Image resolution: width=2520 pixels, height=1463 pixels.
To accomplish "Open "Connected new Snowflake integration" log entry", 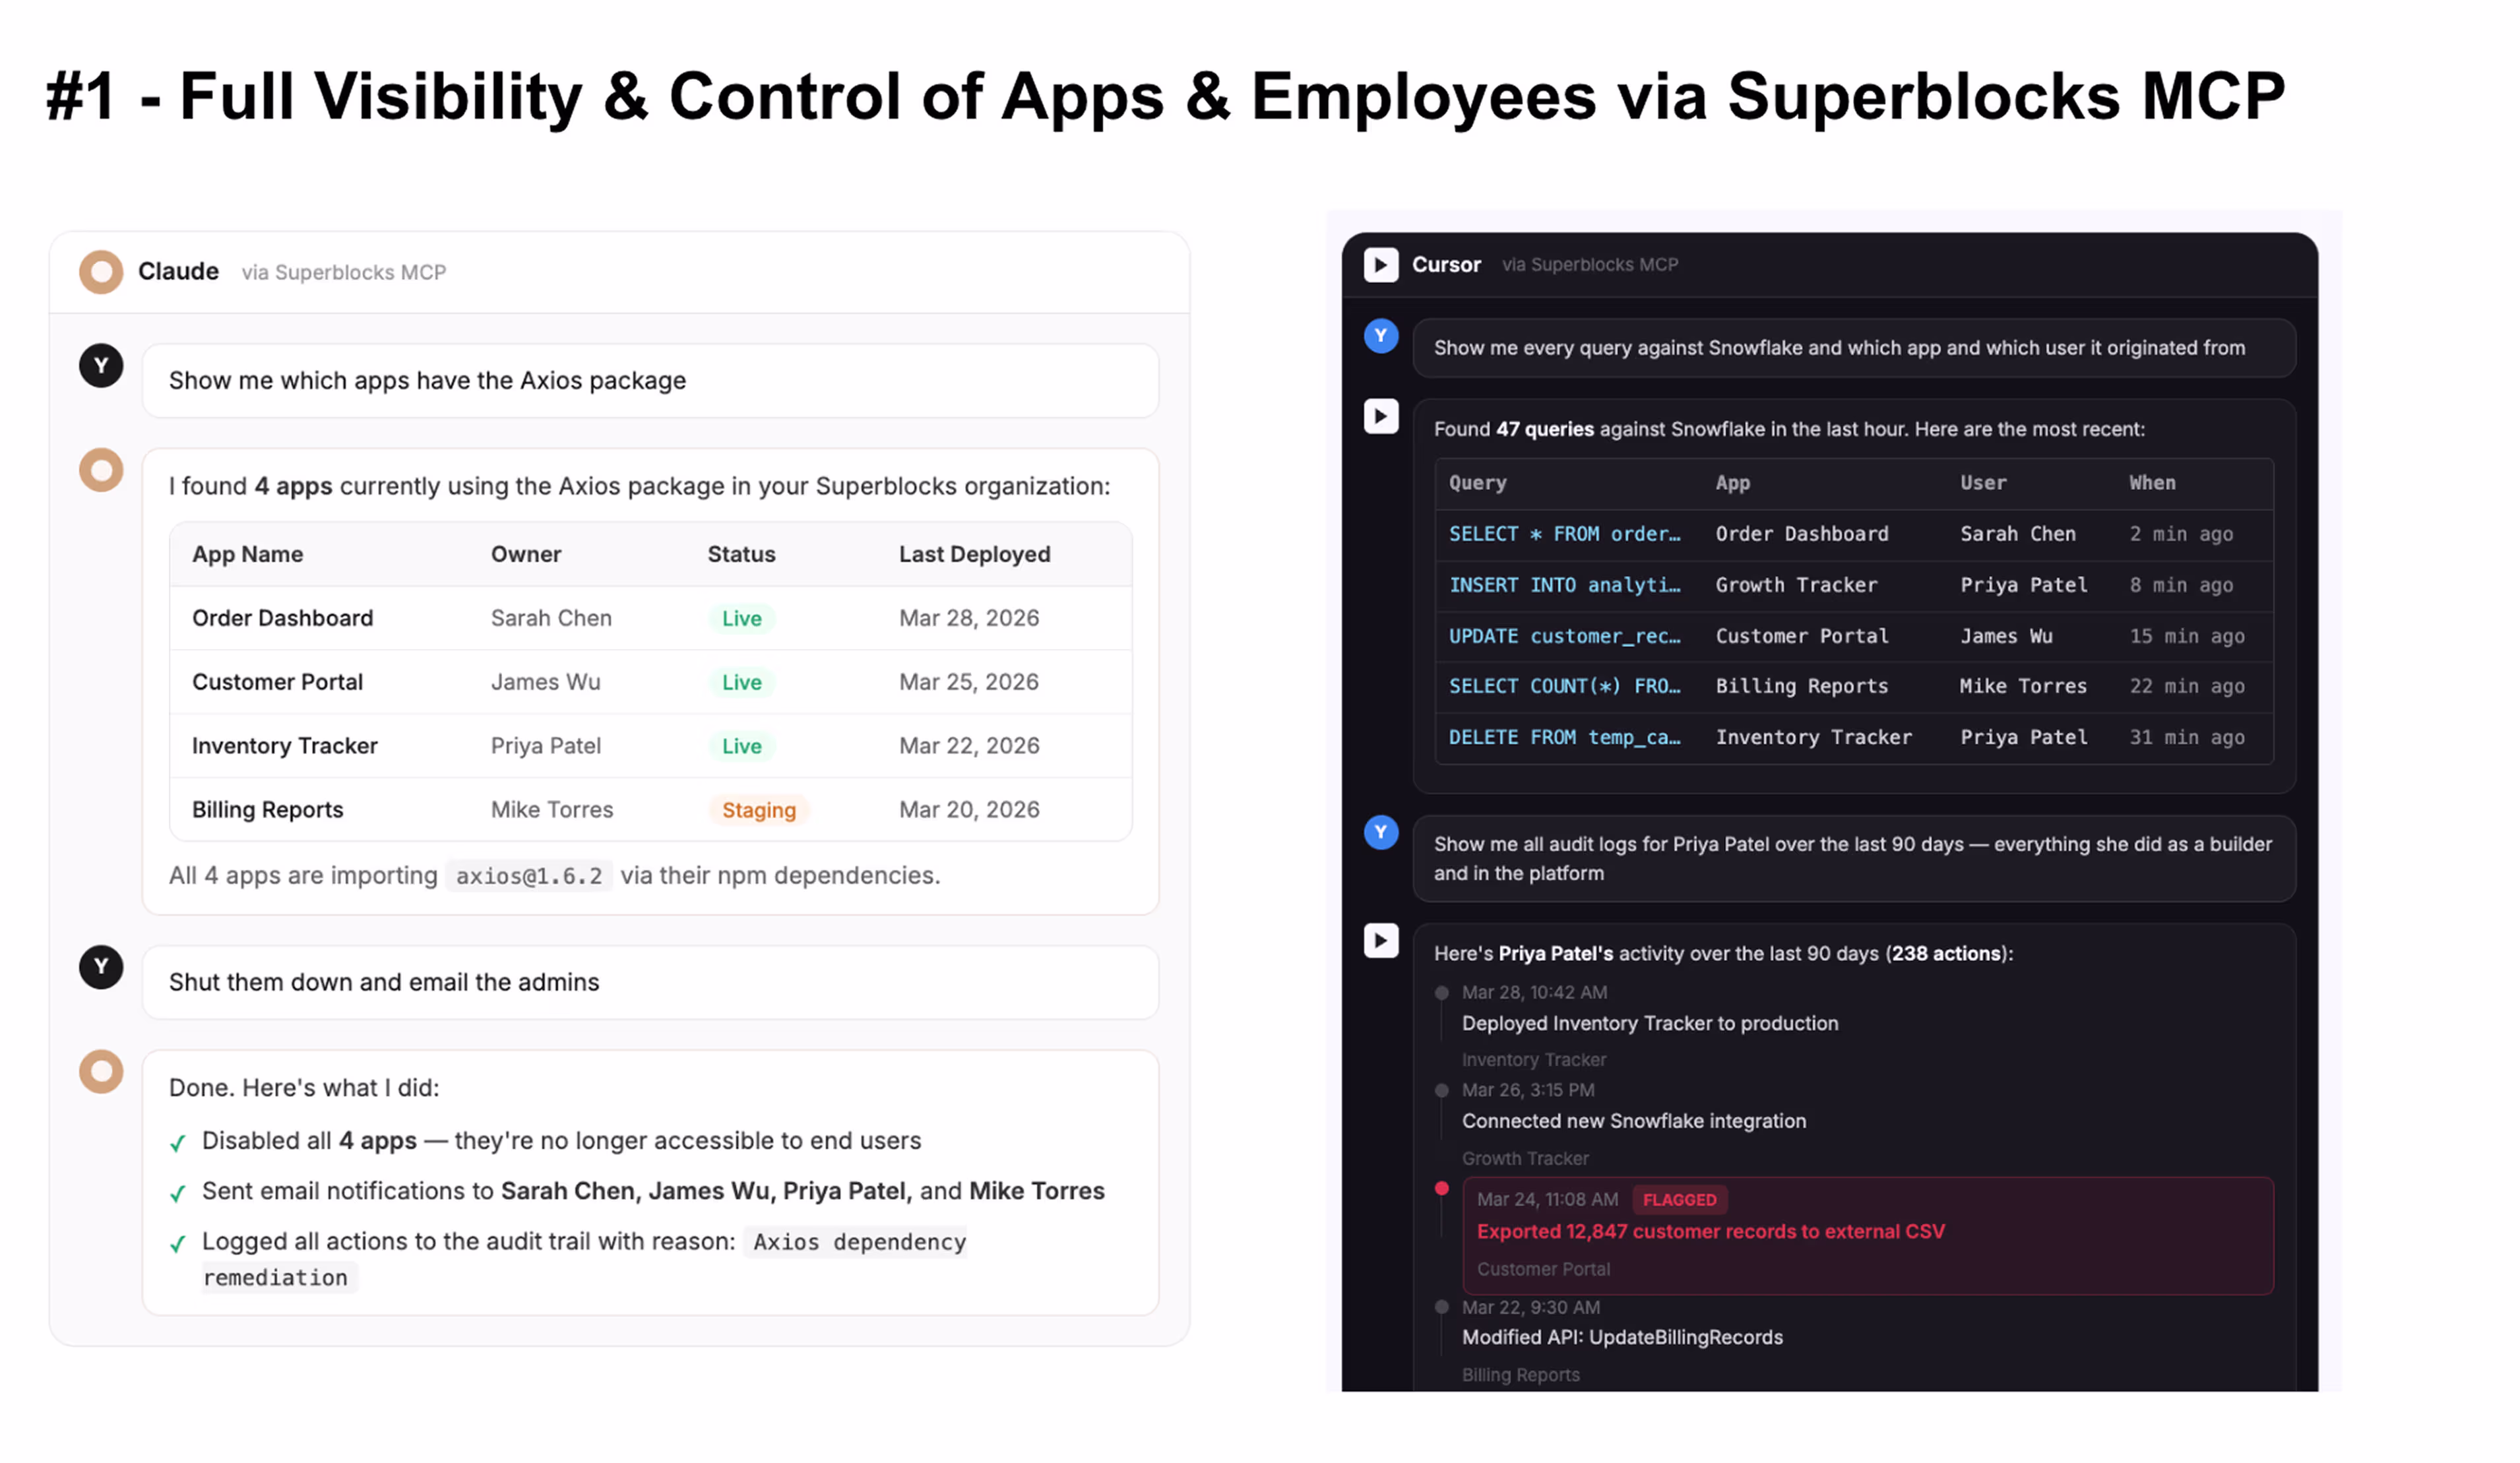I will 1634,1122.
